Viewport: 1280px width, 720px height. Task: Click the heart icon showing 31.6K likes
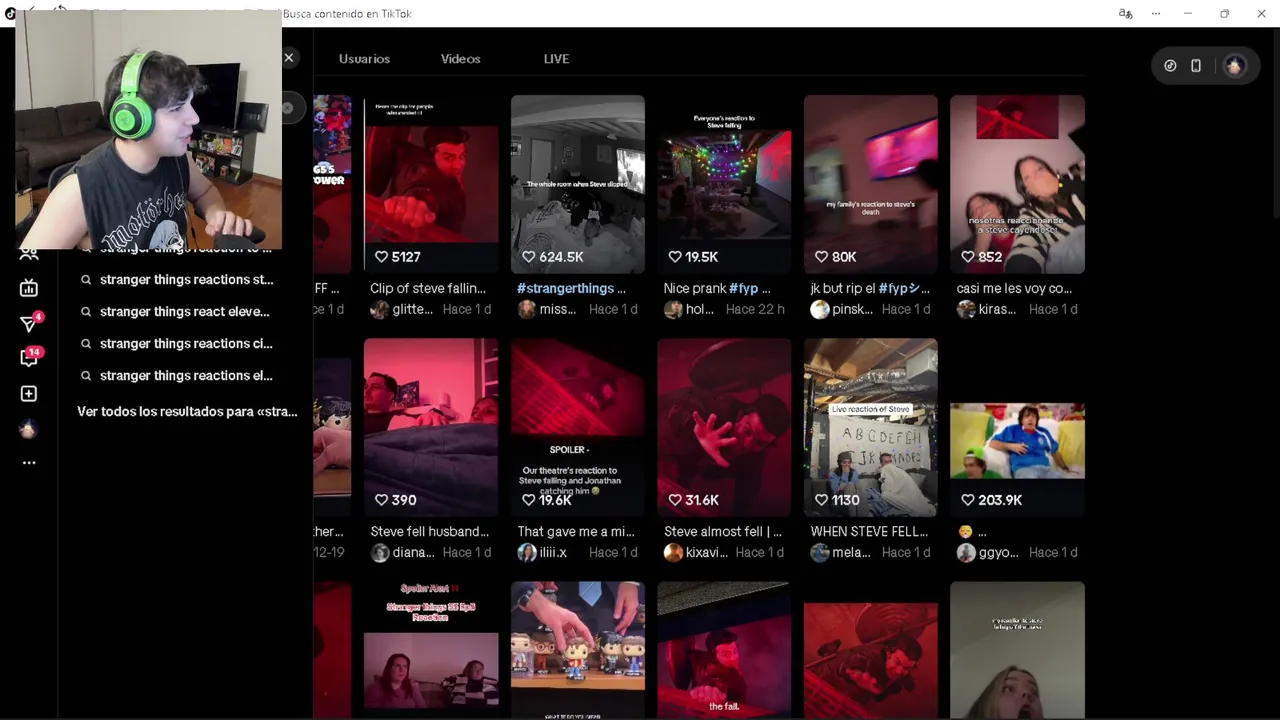[674, 500]
